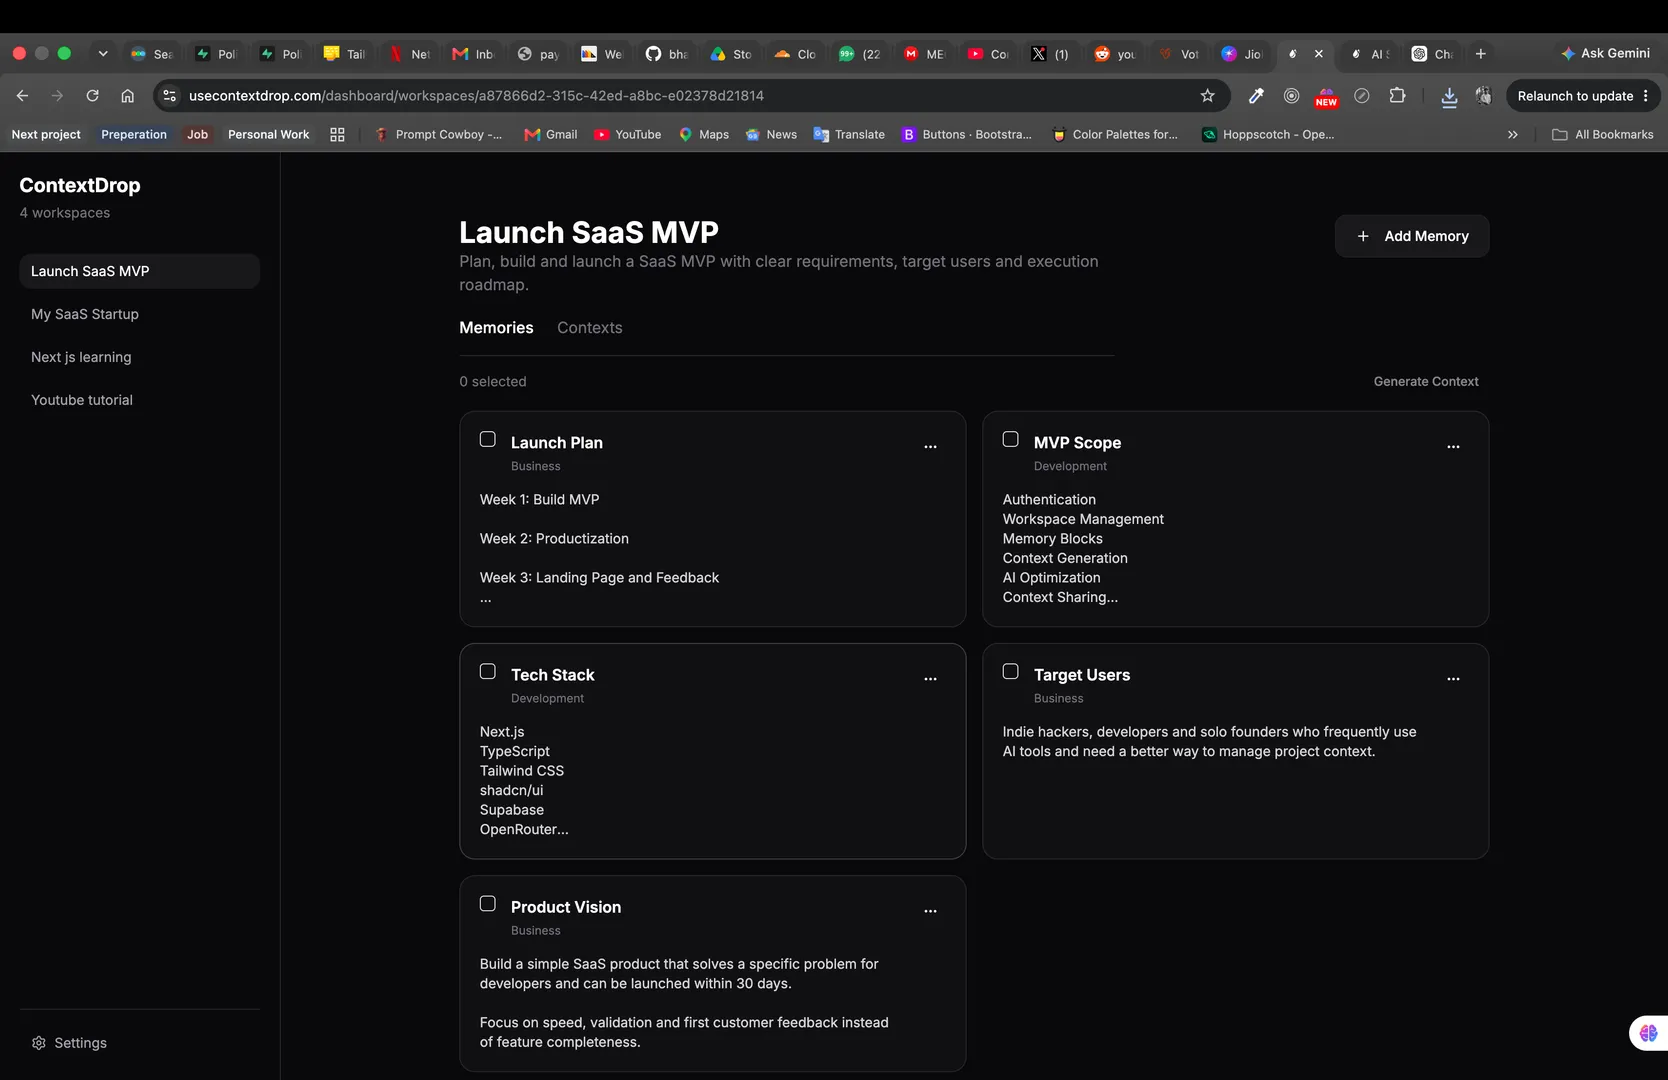Open Product Vision card options menu

[930, 910]
